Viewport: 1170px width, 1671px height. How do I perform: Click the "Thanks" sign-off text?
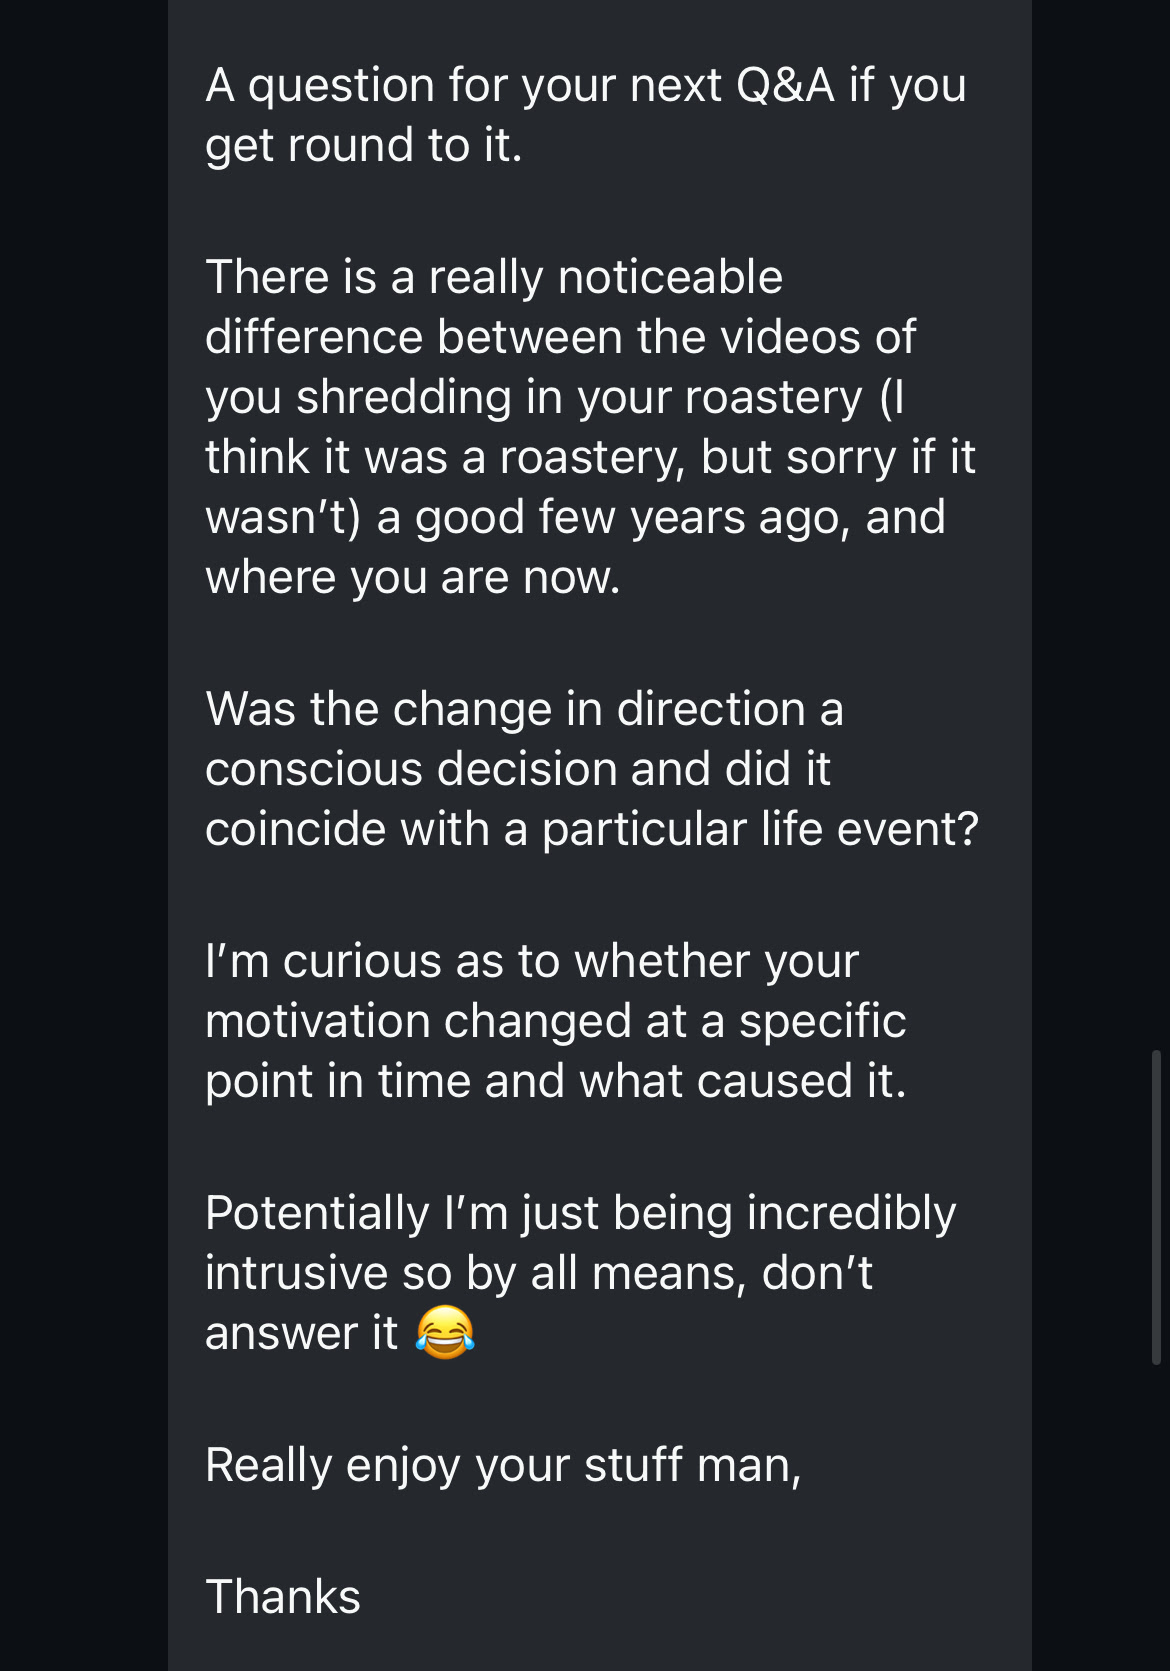pos(283,1597)
